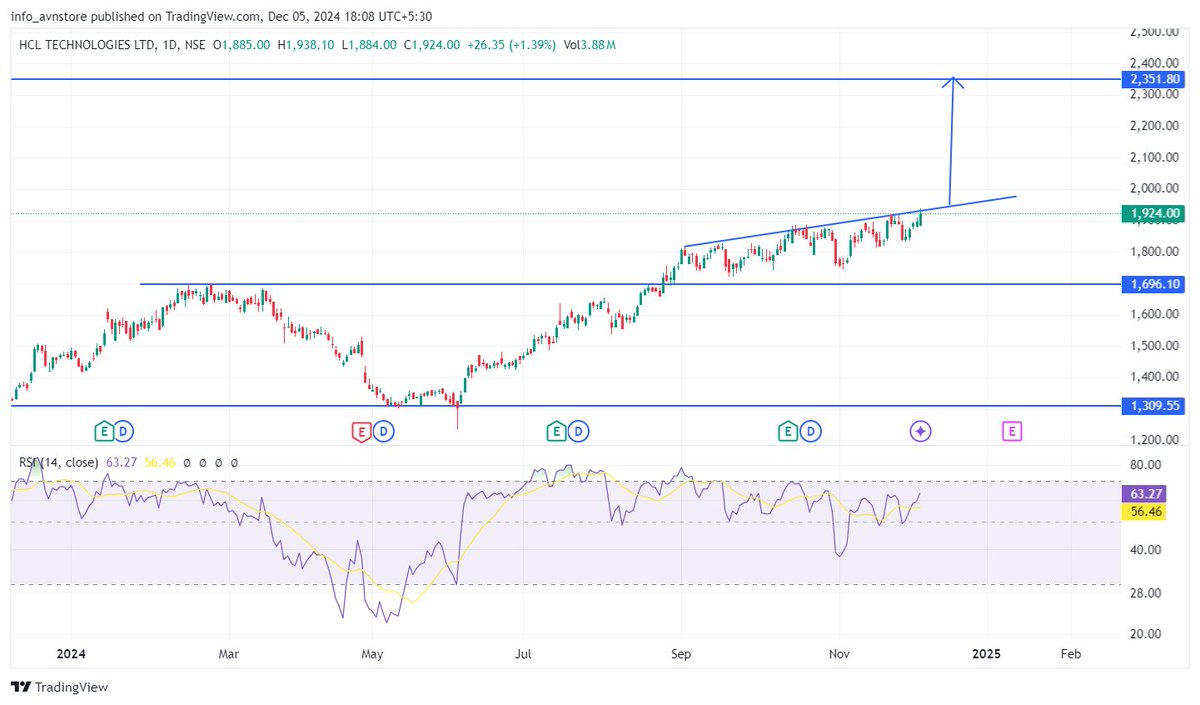Viewport: 1200px width, 705px height.
Task: Click the C1,924.00 close value in header
Action: pos(432,44)
